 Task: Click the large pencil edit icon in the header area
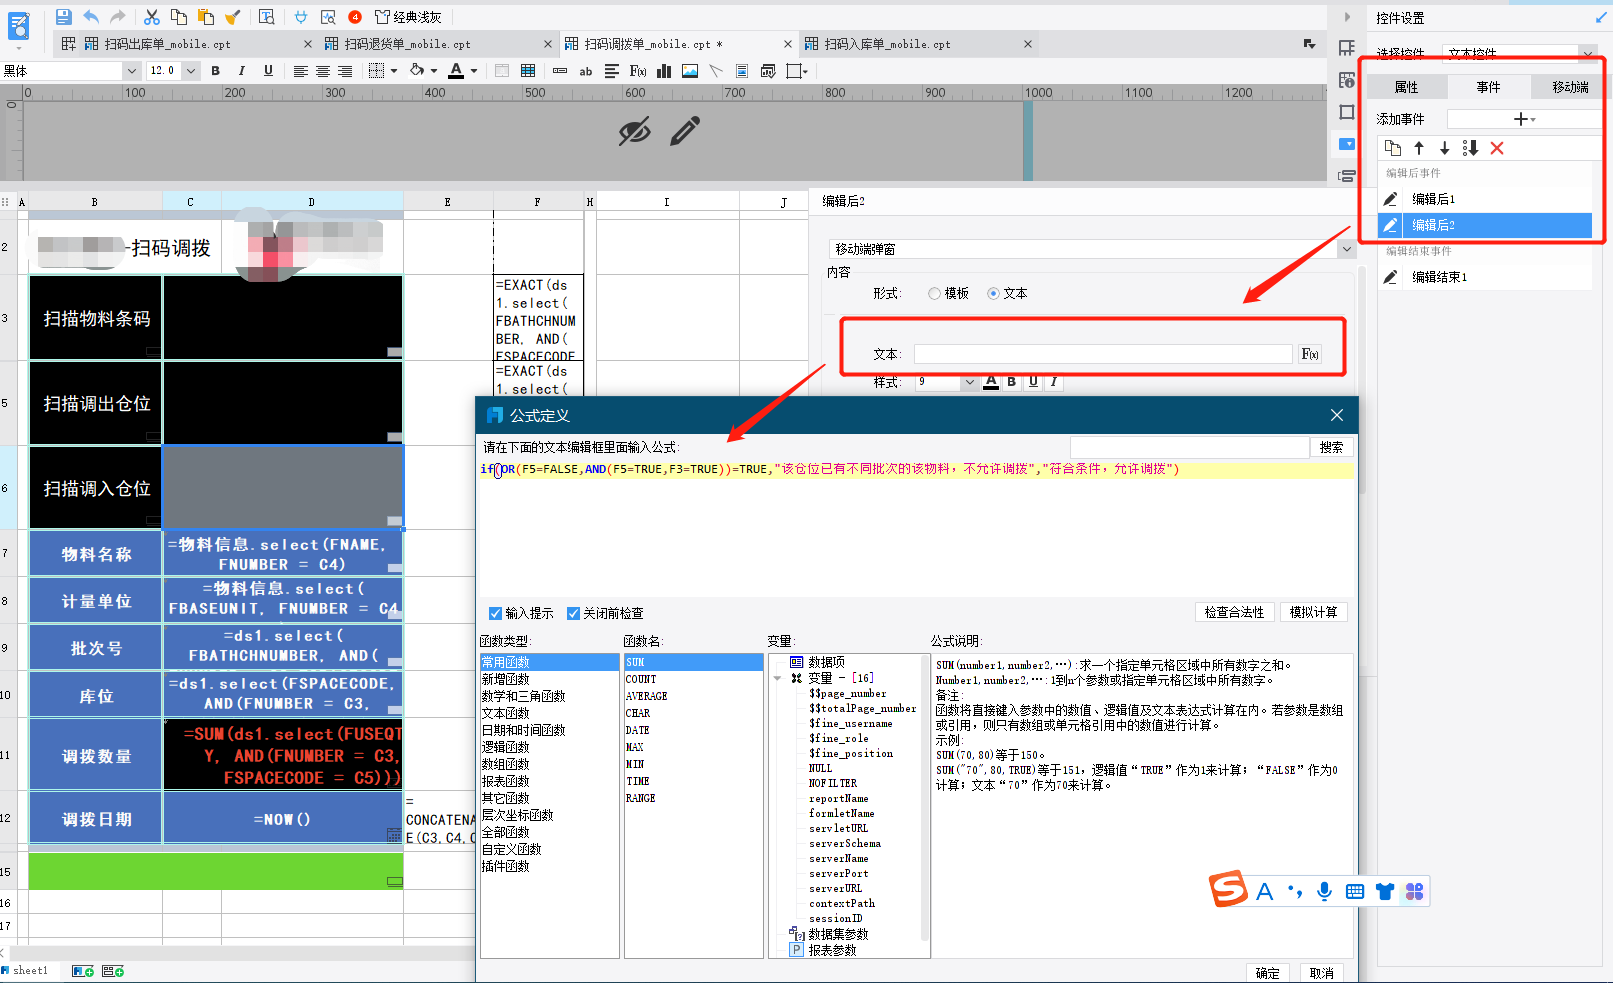[685, 131]
